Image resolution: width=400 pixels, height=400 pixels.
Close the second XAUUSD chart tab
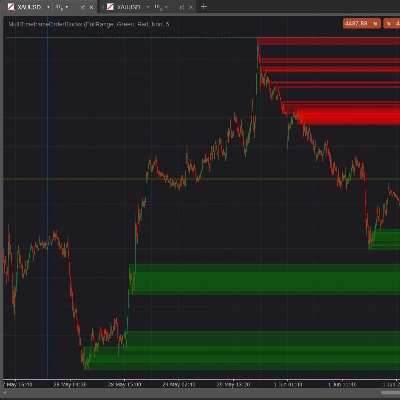click(x=191, y=7)
